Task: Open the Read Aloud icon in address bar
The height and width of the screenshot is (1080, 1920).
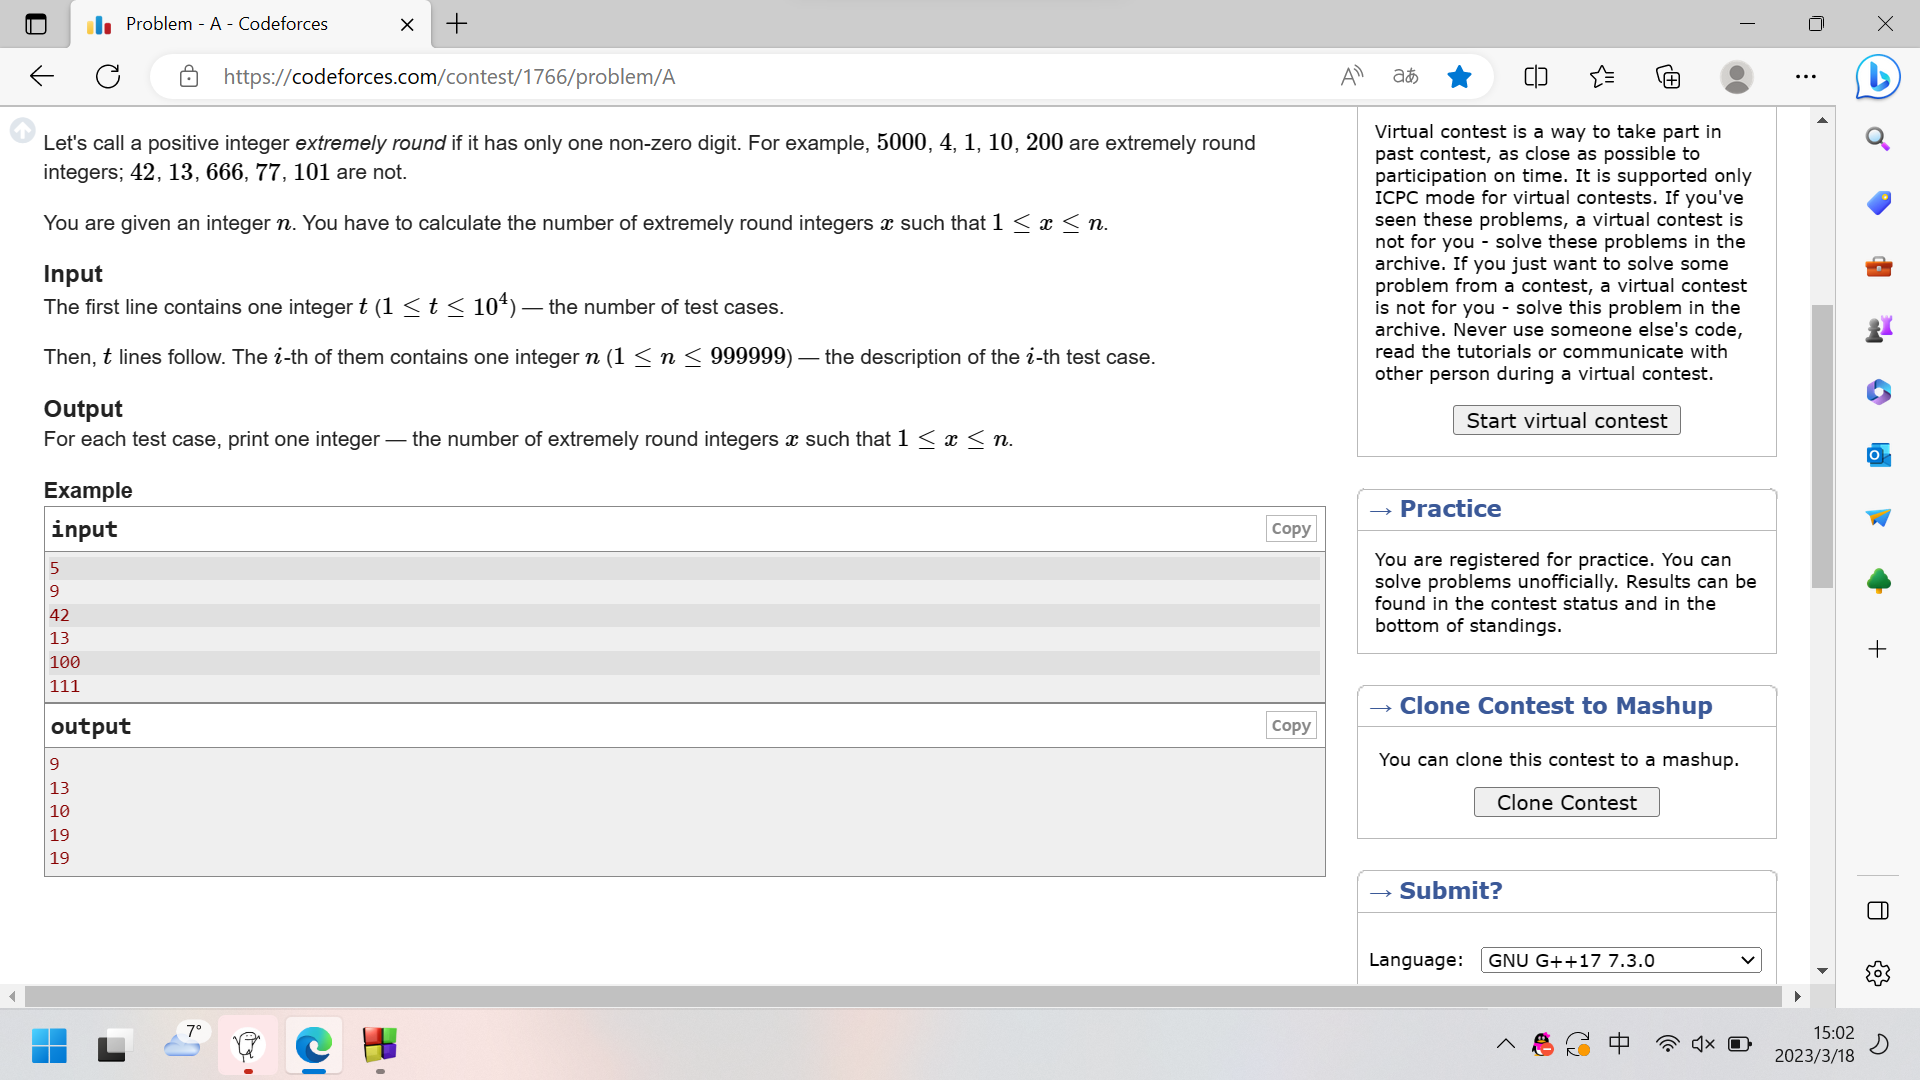Action: [1351, 77]
